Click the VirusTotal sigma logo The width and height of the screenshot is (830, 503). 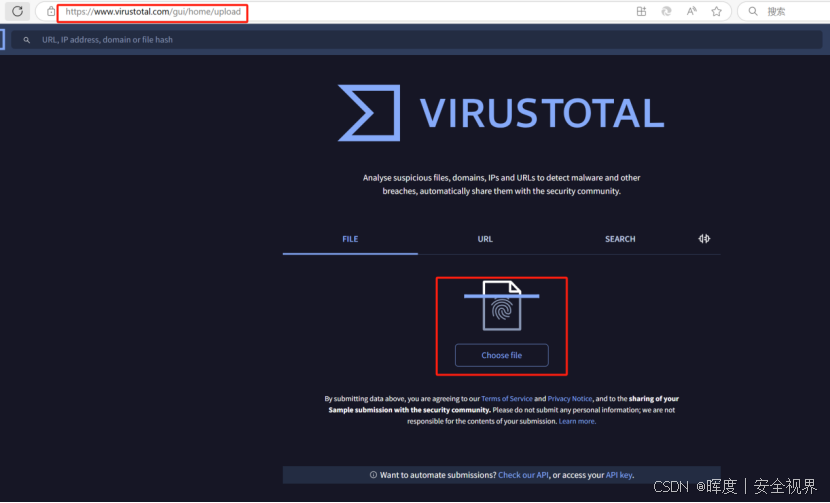369,113
